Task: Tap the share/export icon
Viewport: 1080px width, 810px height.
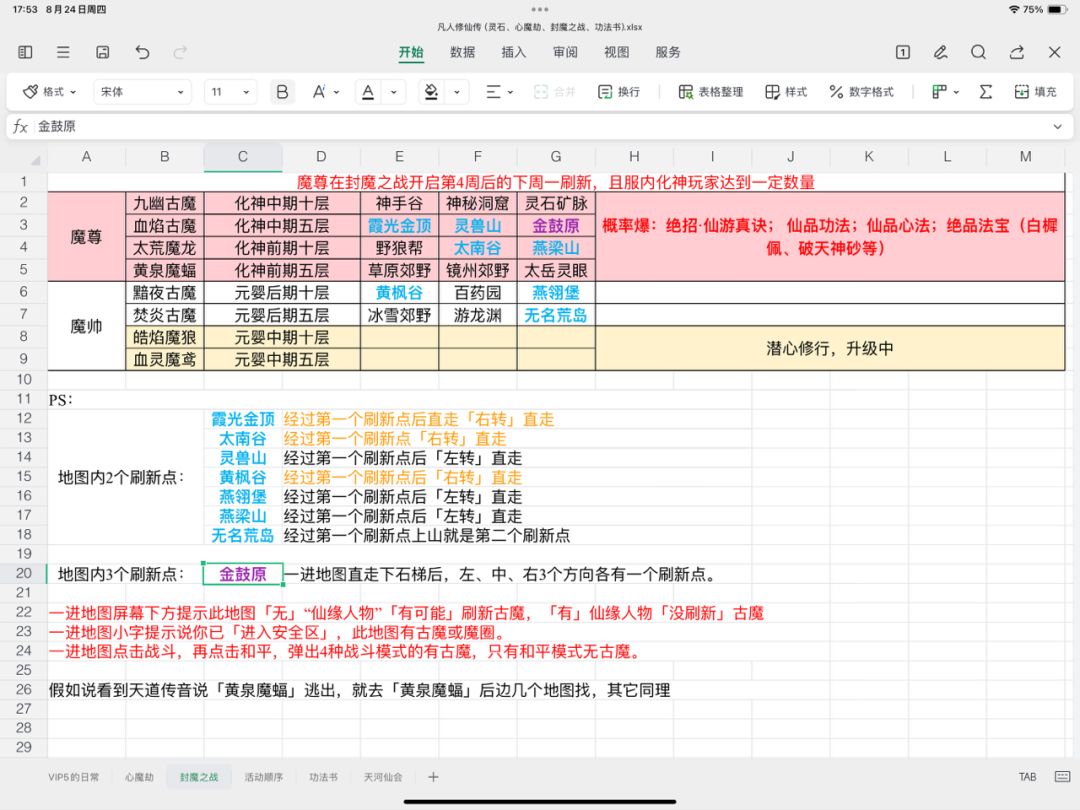Action: 1016,52
